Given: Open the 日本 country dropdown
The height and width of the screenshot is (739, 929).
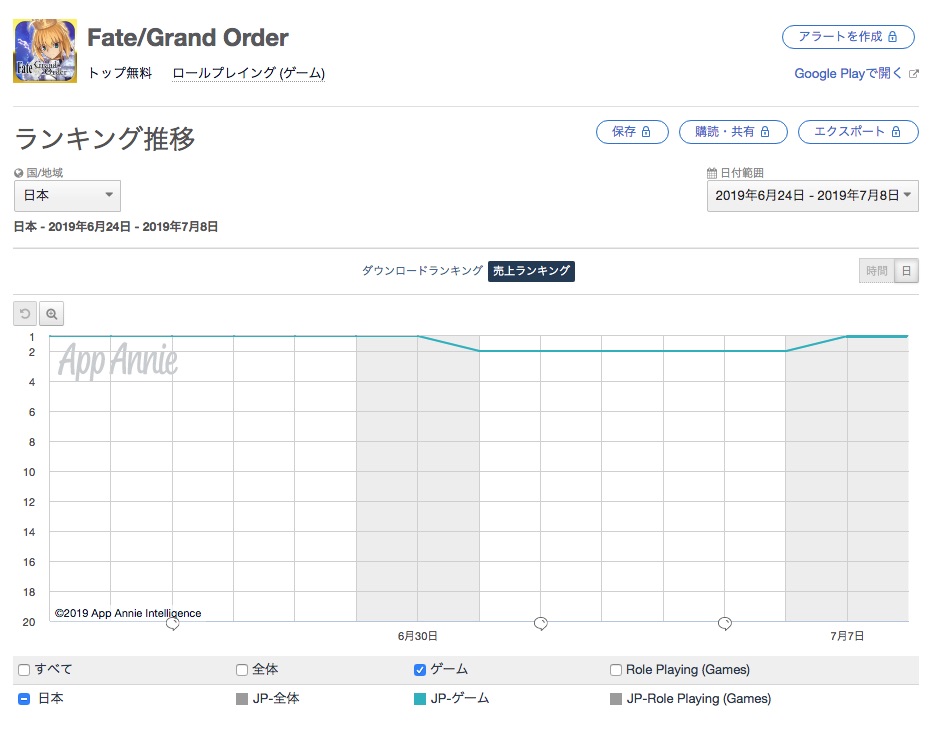Looking at the screenshot, I should pos(68,196).
